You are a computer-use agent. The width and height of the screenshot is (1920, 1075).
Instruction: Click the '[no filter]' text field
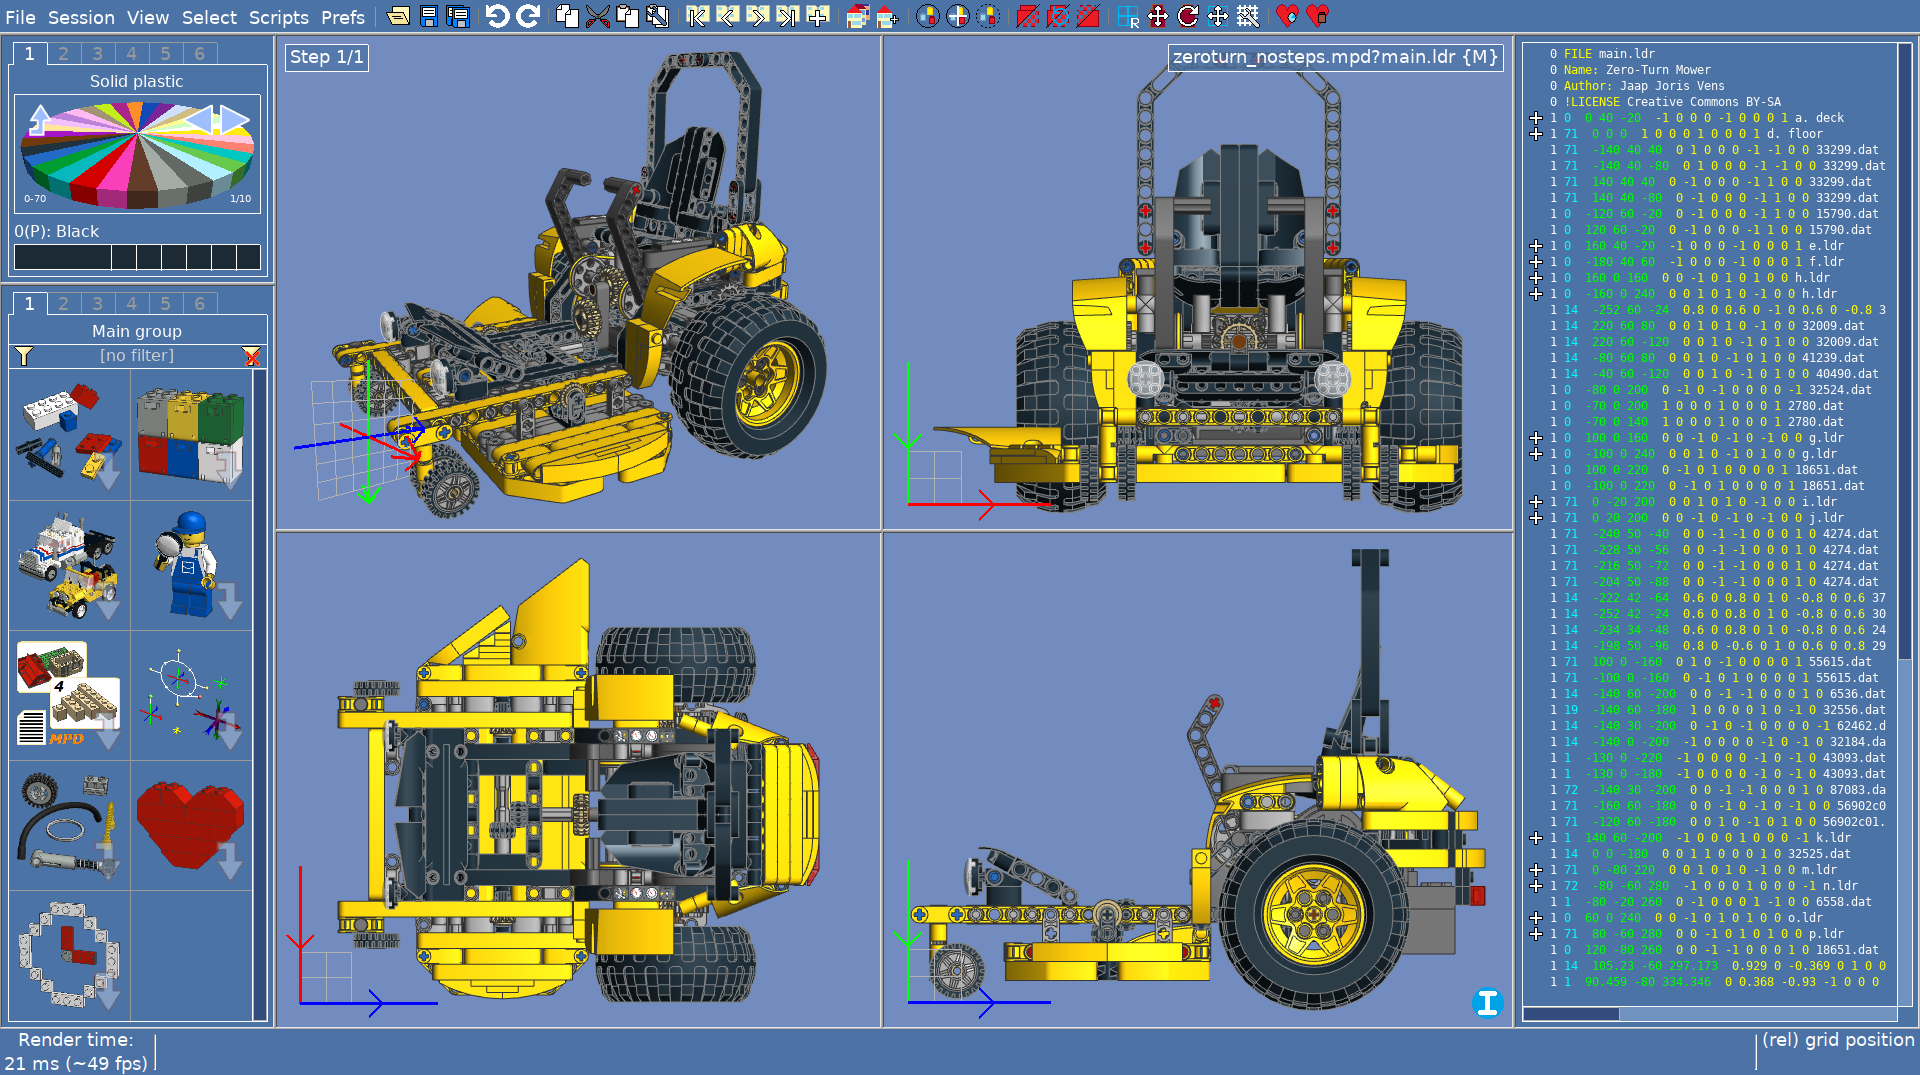pos(137,356)
